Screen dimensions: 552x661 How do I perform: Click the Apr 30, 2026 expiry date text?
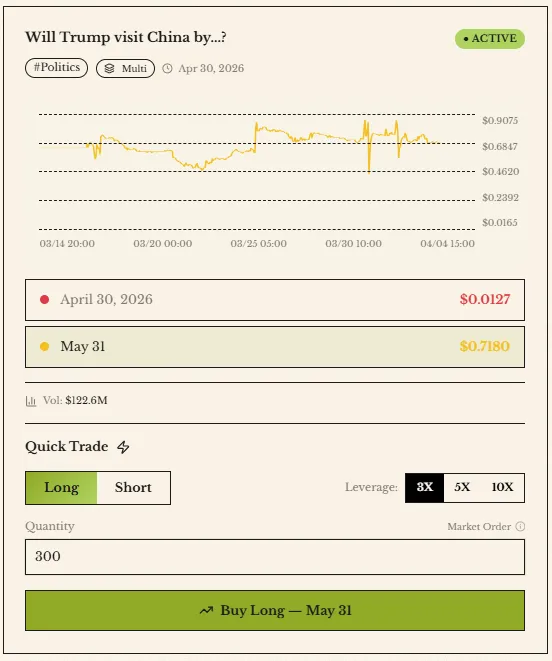(211, 68)
